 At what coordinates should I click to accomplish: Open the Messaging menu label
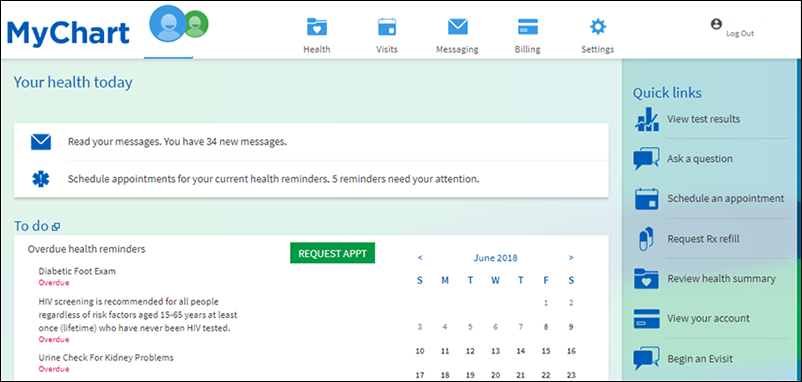coord(457,50)
